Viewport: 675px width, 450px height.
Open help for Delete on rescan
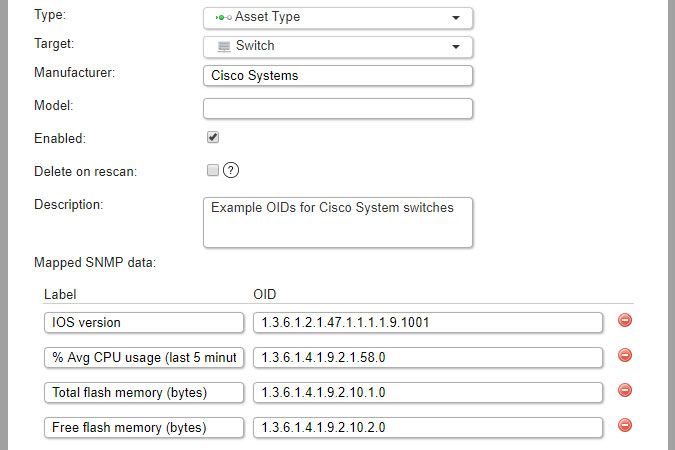pos(231,171)
